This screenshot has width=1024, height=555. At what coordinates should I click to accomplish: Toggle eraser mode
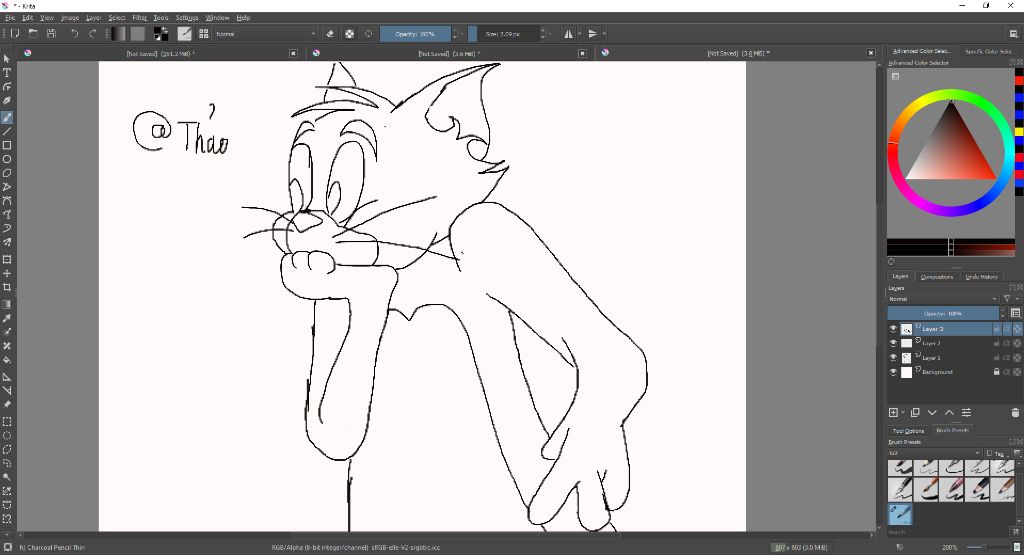coord(330,33)
